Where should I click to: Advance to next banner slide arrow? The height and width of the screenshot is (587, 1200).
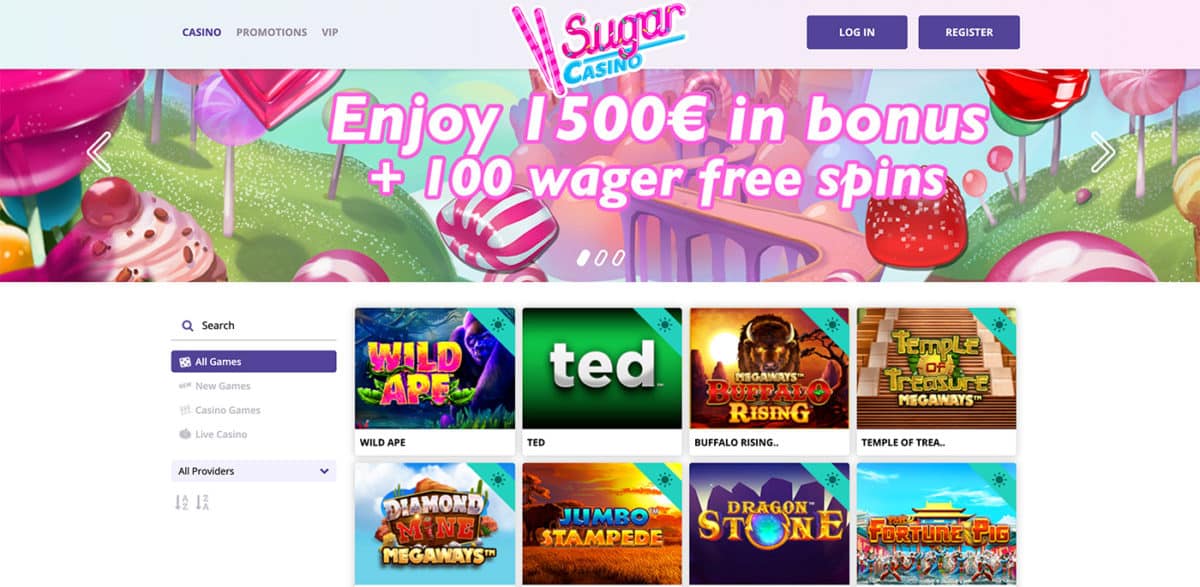[1102, 152]
